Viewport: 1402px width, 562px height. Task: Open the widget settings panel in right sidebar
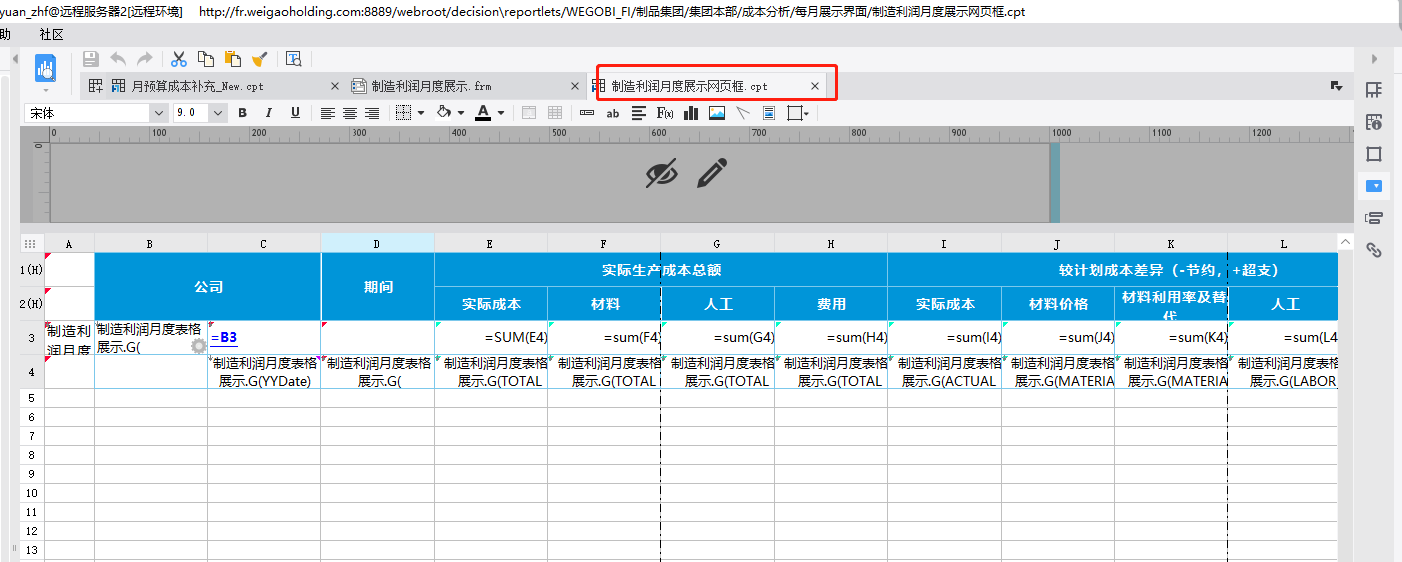[1374, 186]
